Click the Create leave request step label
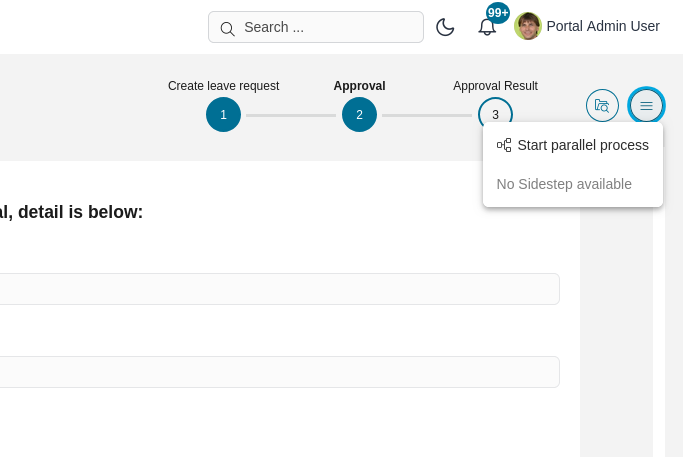Viewport: 683px width, 457px height. coord(223,86)
